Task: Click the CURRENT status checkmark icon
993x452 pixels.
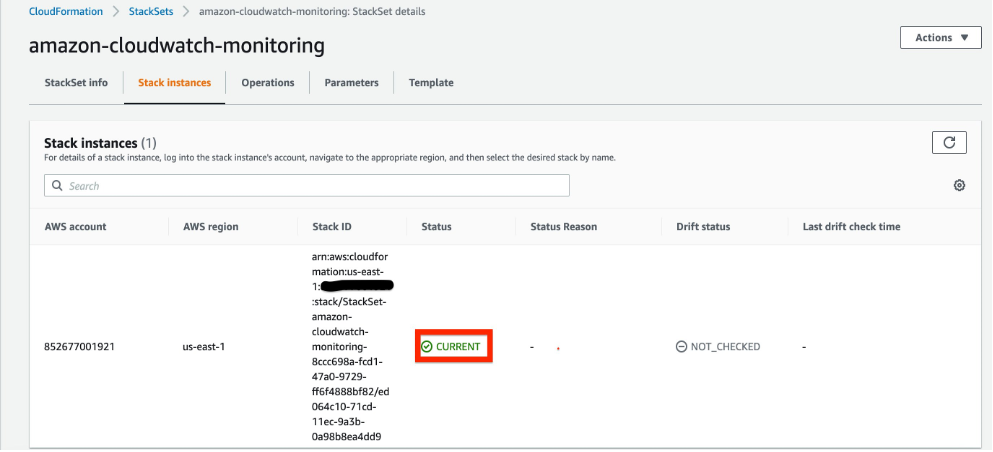Action: [x=427, y=347]
